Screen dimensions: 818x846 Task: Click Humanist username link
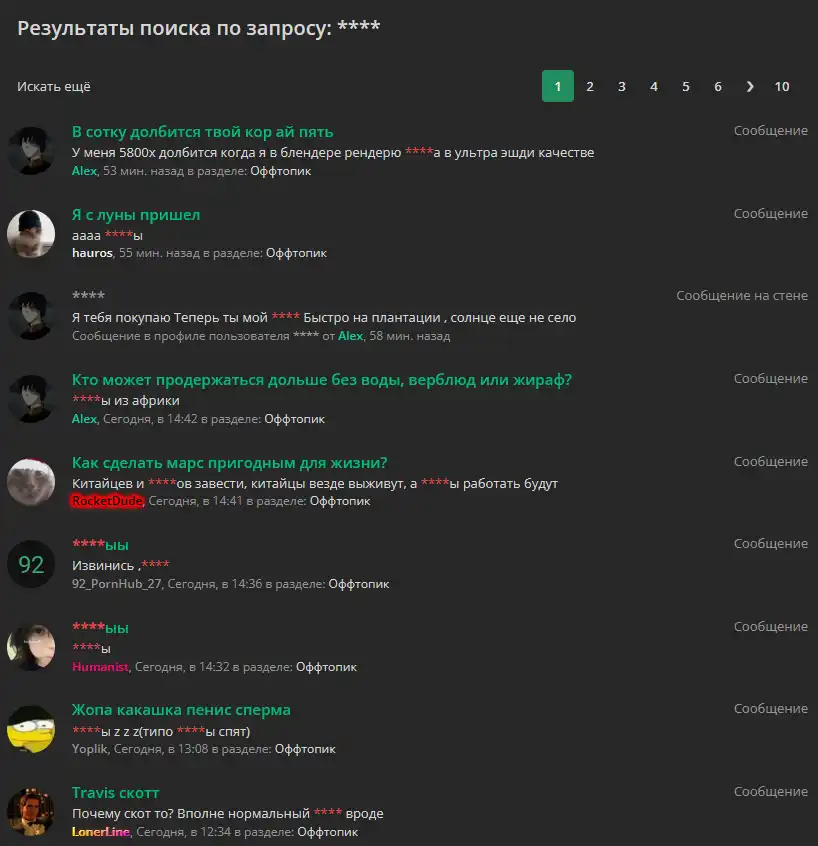[100, 667]
